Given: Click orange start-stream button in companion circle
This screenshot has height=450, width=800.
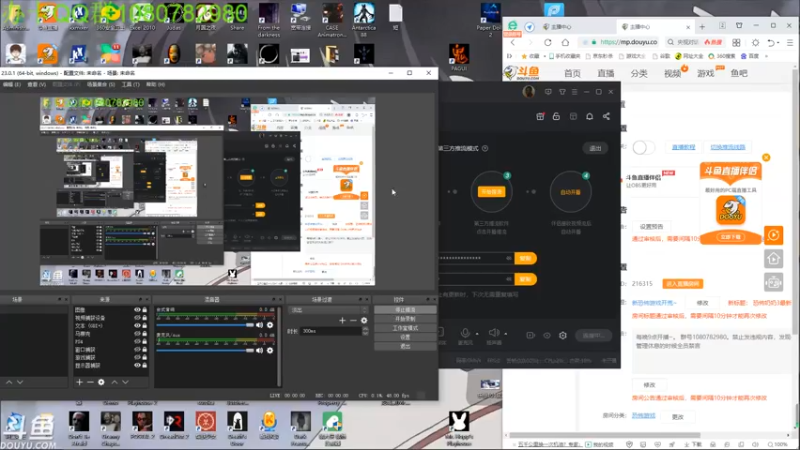Looking at the screenshot, I should 491,192.
